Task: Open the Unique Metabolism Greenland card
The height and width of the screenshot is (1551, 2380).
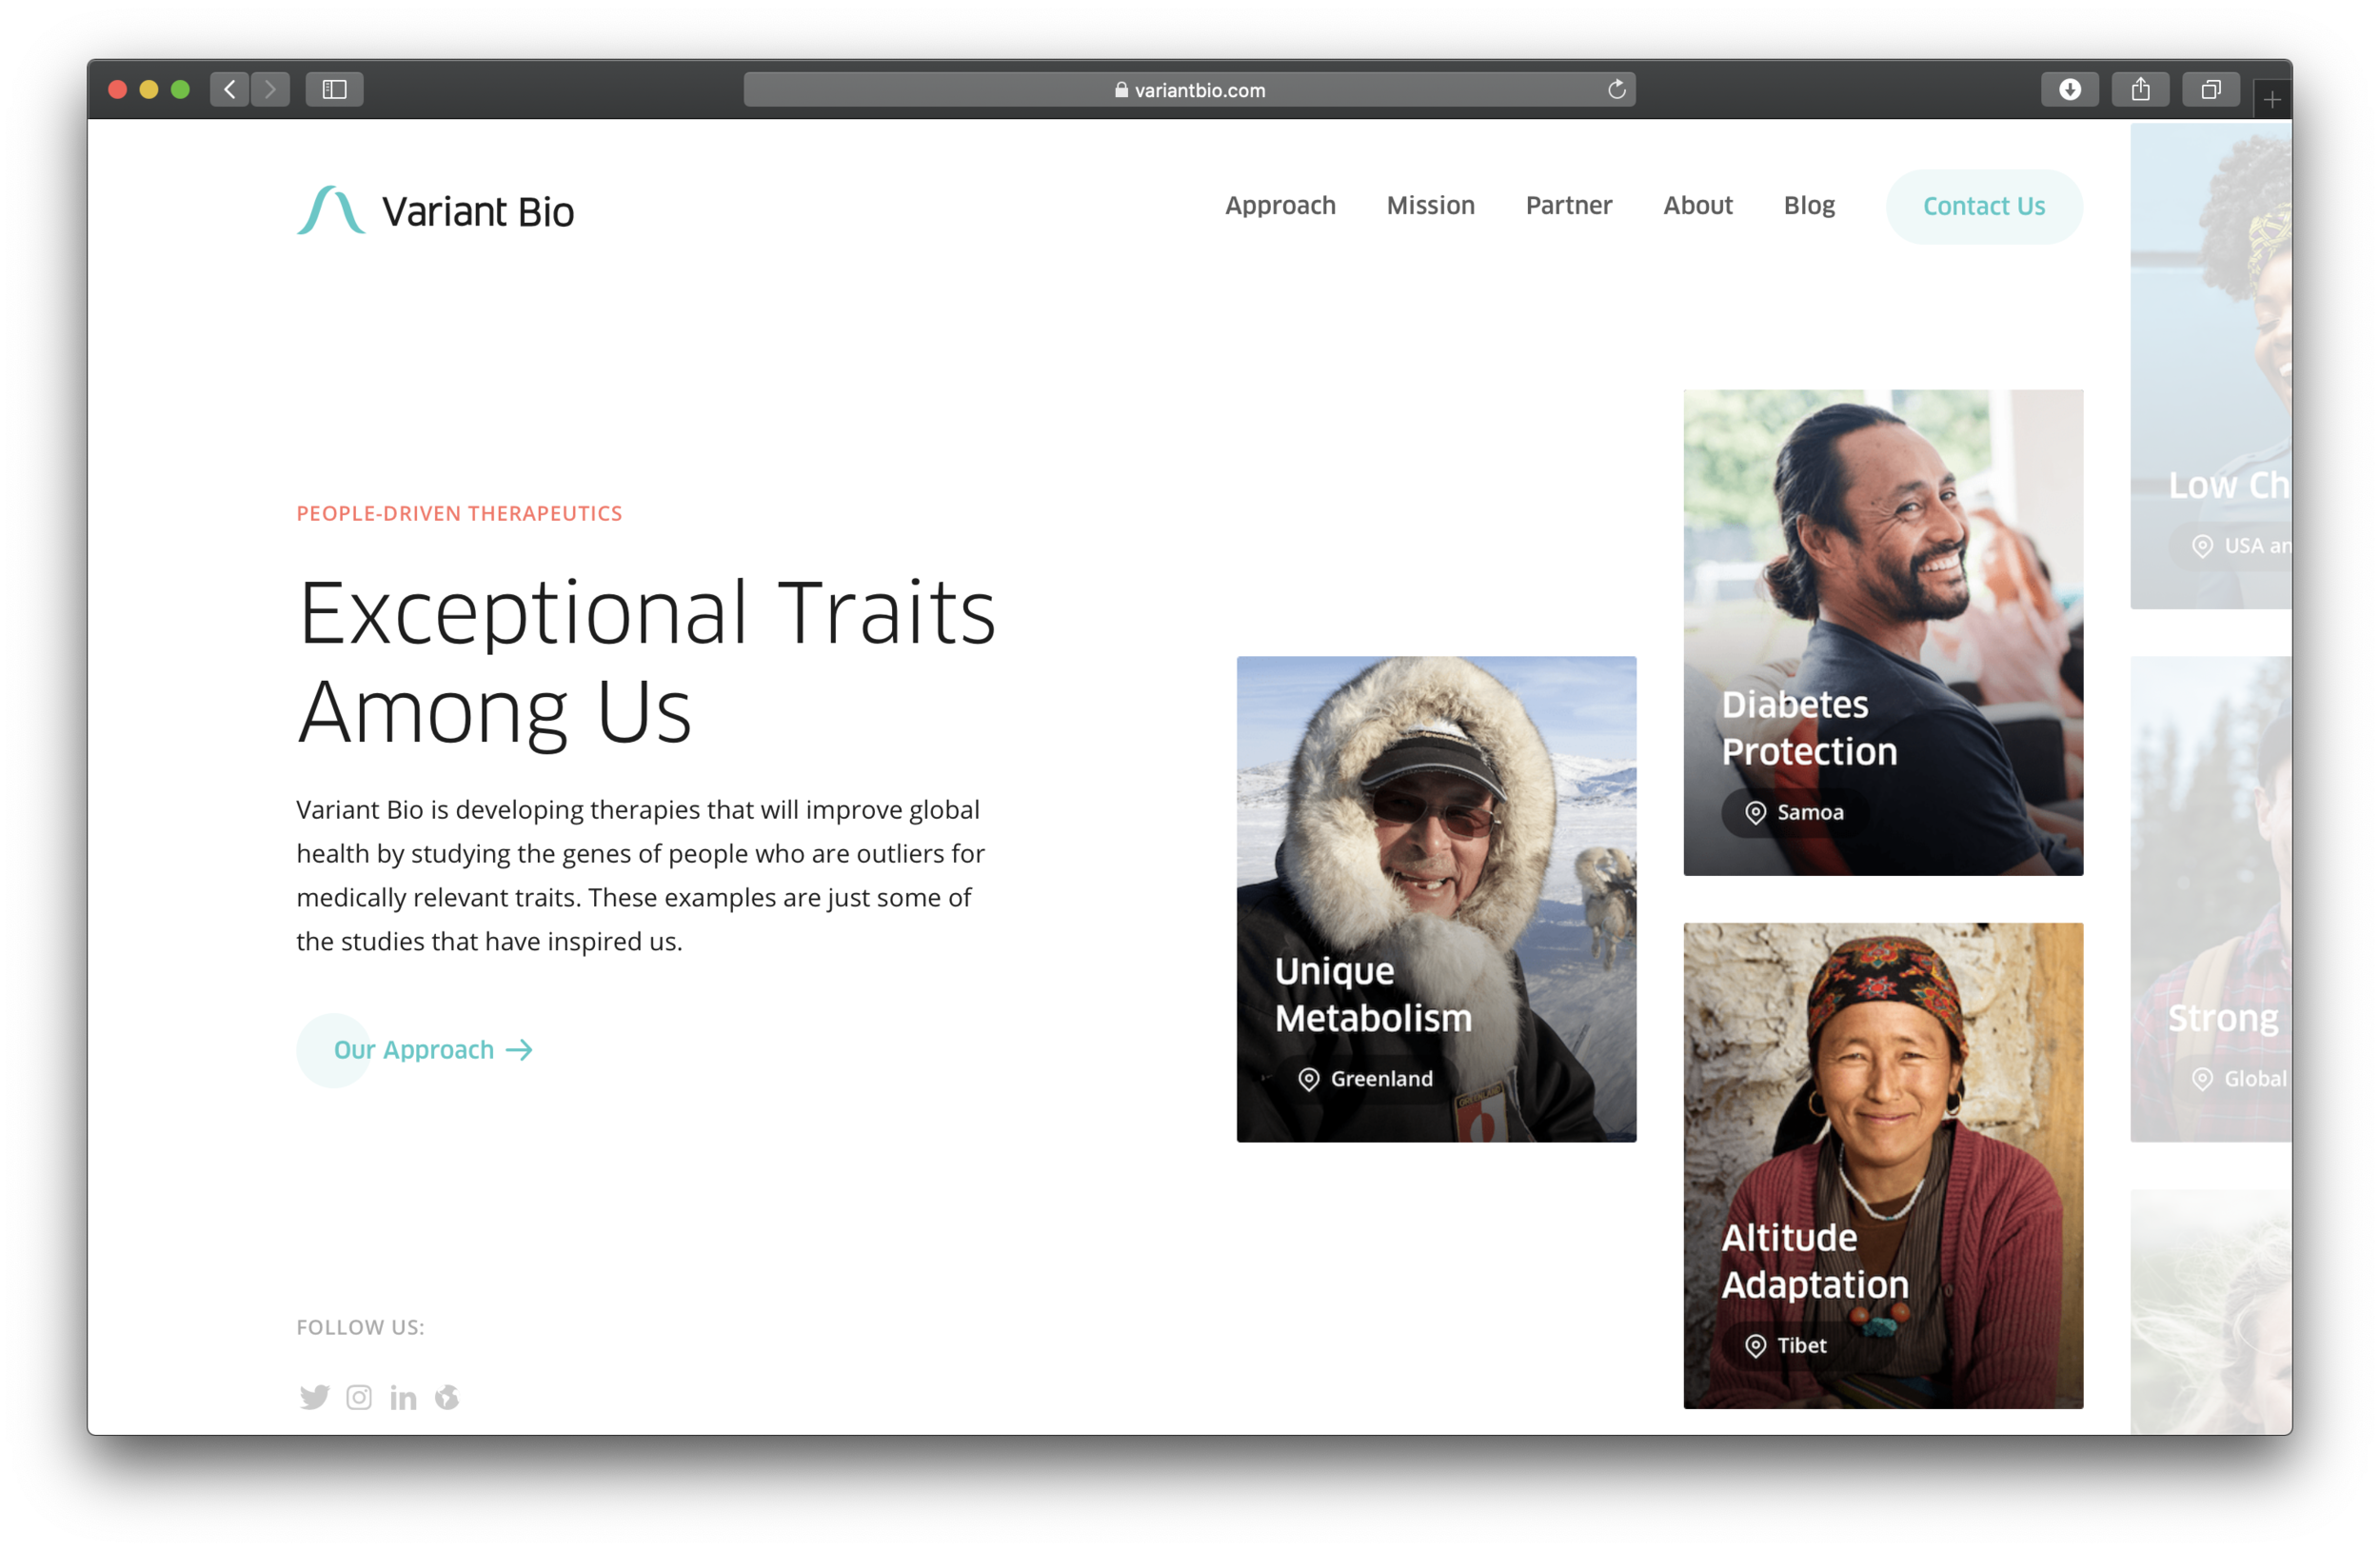Action: pyautogui.click(x=1436, y=898)
